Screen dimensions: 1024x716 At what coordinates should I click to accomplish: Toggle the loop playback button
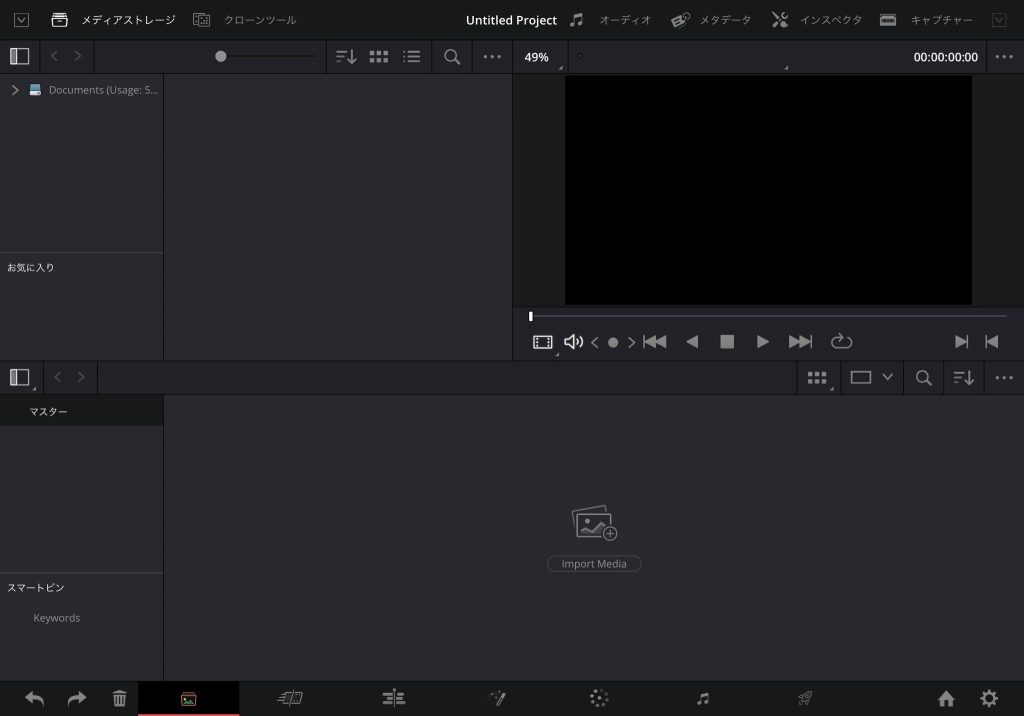pos(841,342)
